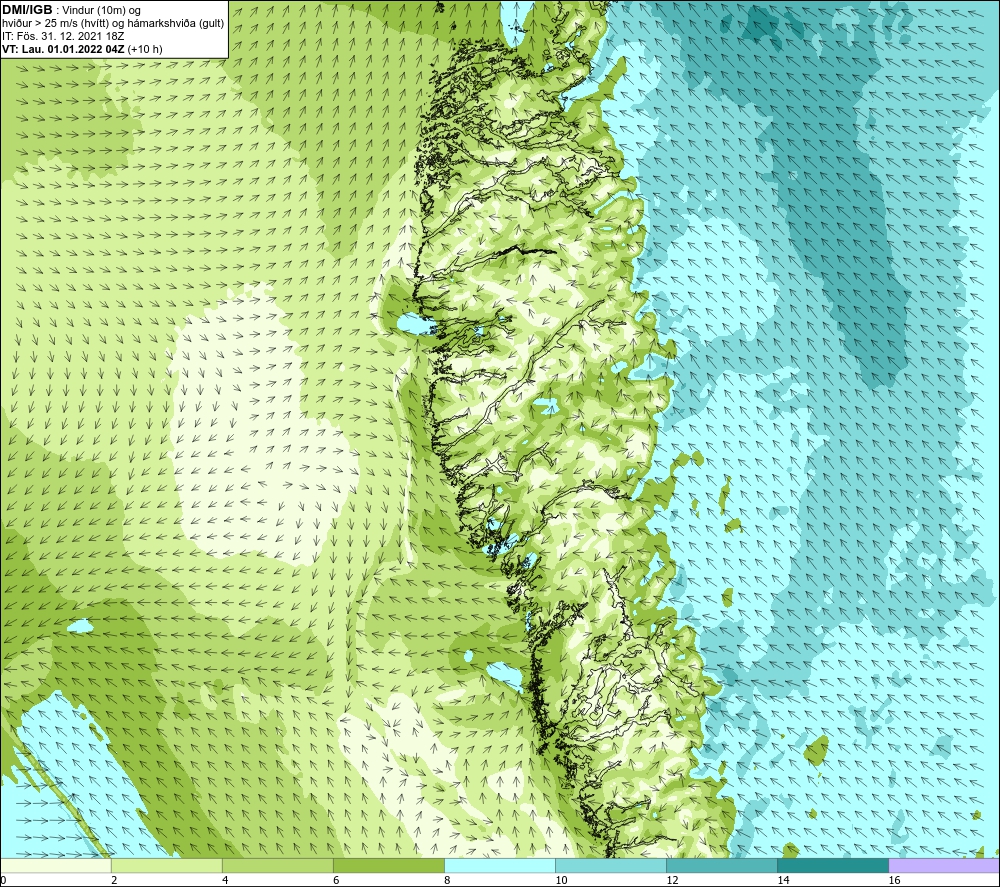Click the 8–10 m/s light cyan swatch
1000x887 pixels.
(x=499, y=865)
